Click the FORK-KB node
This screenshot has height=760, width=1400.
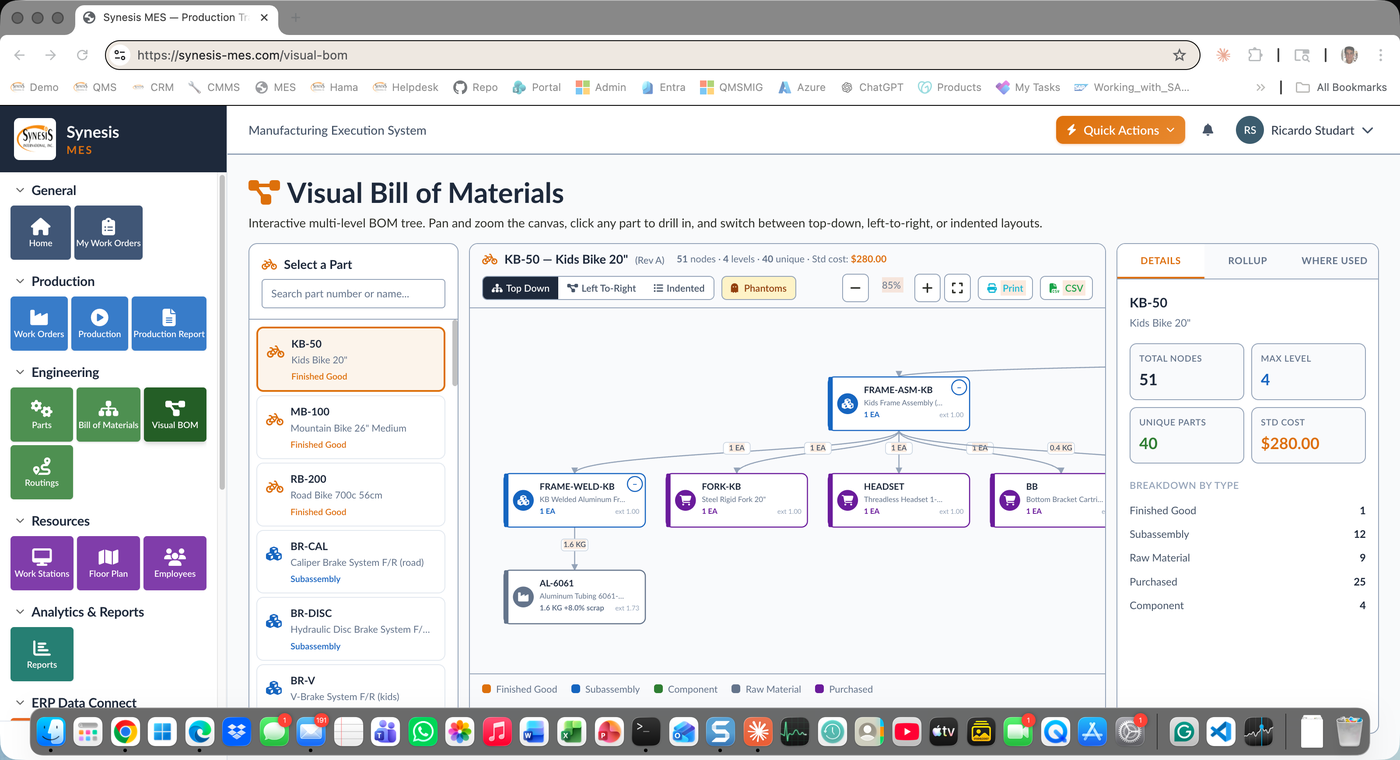[736, 500]
